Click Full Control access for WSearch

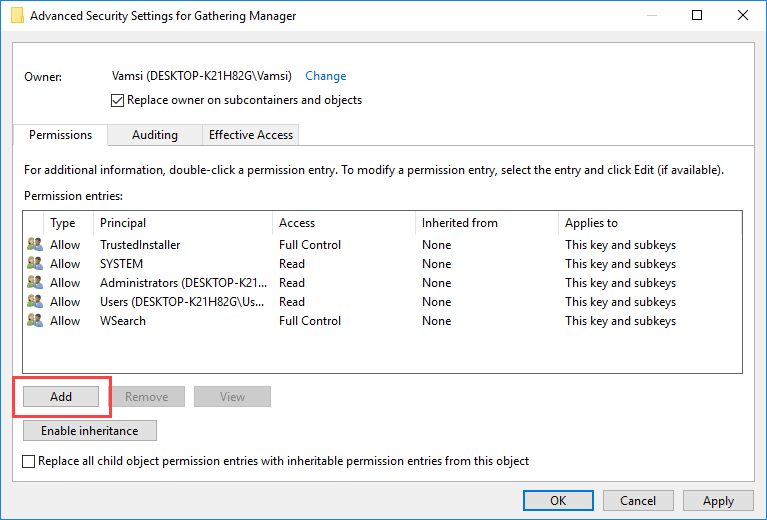click(310, 321)
